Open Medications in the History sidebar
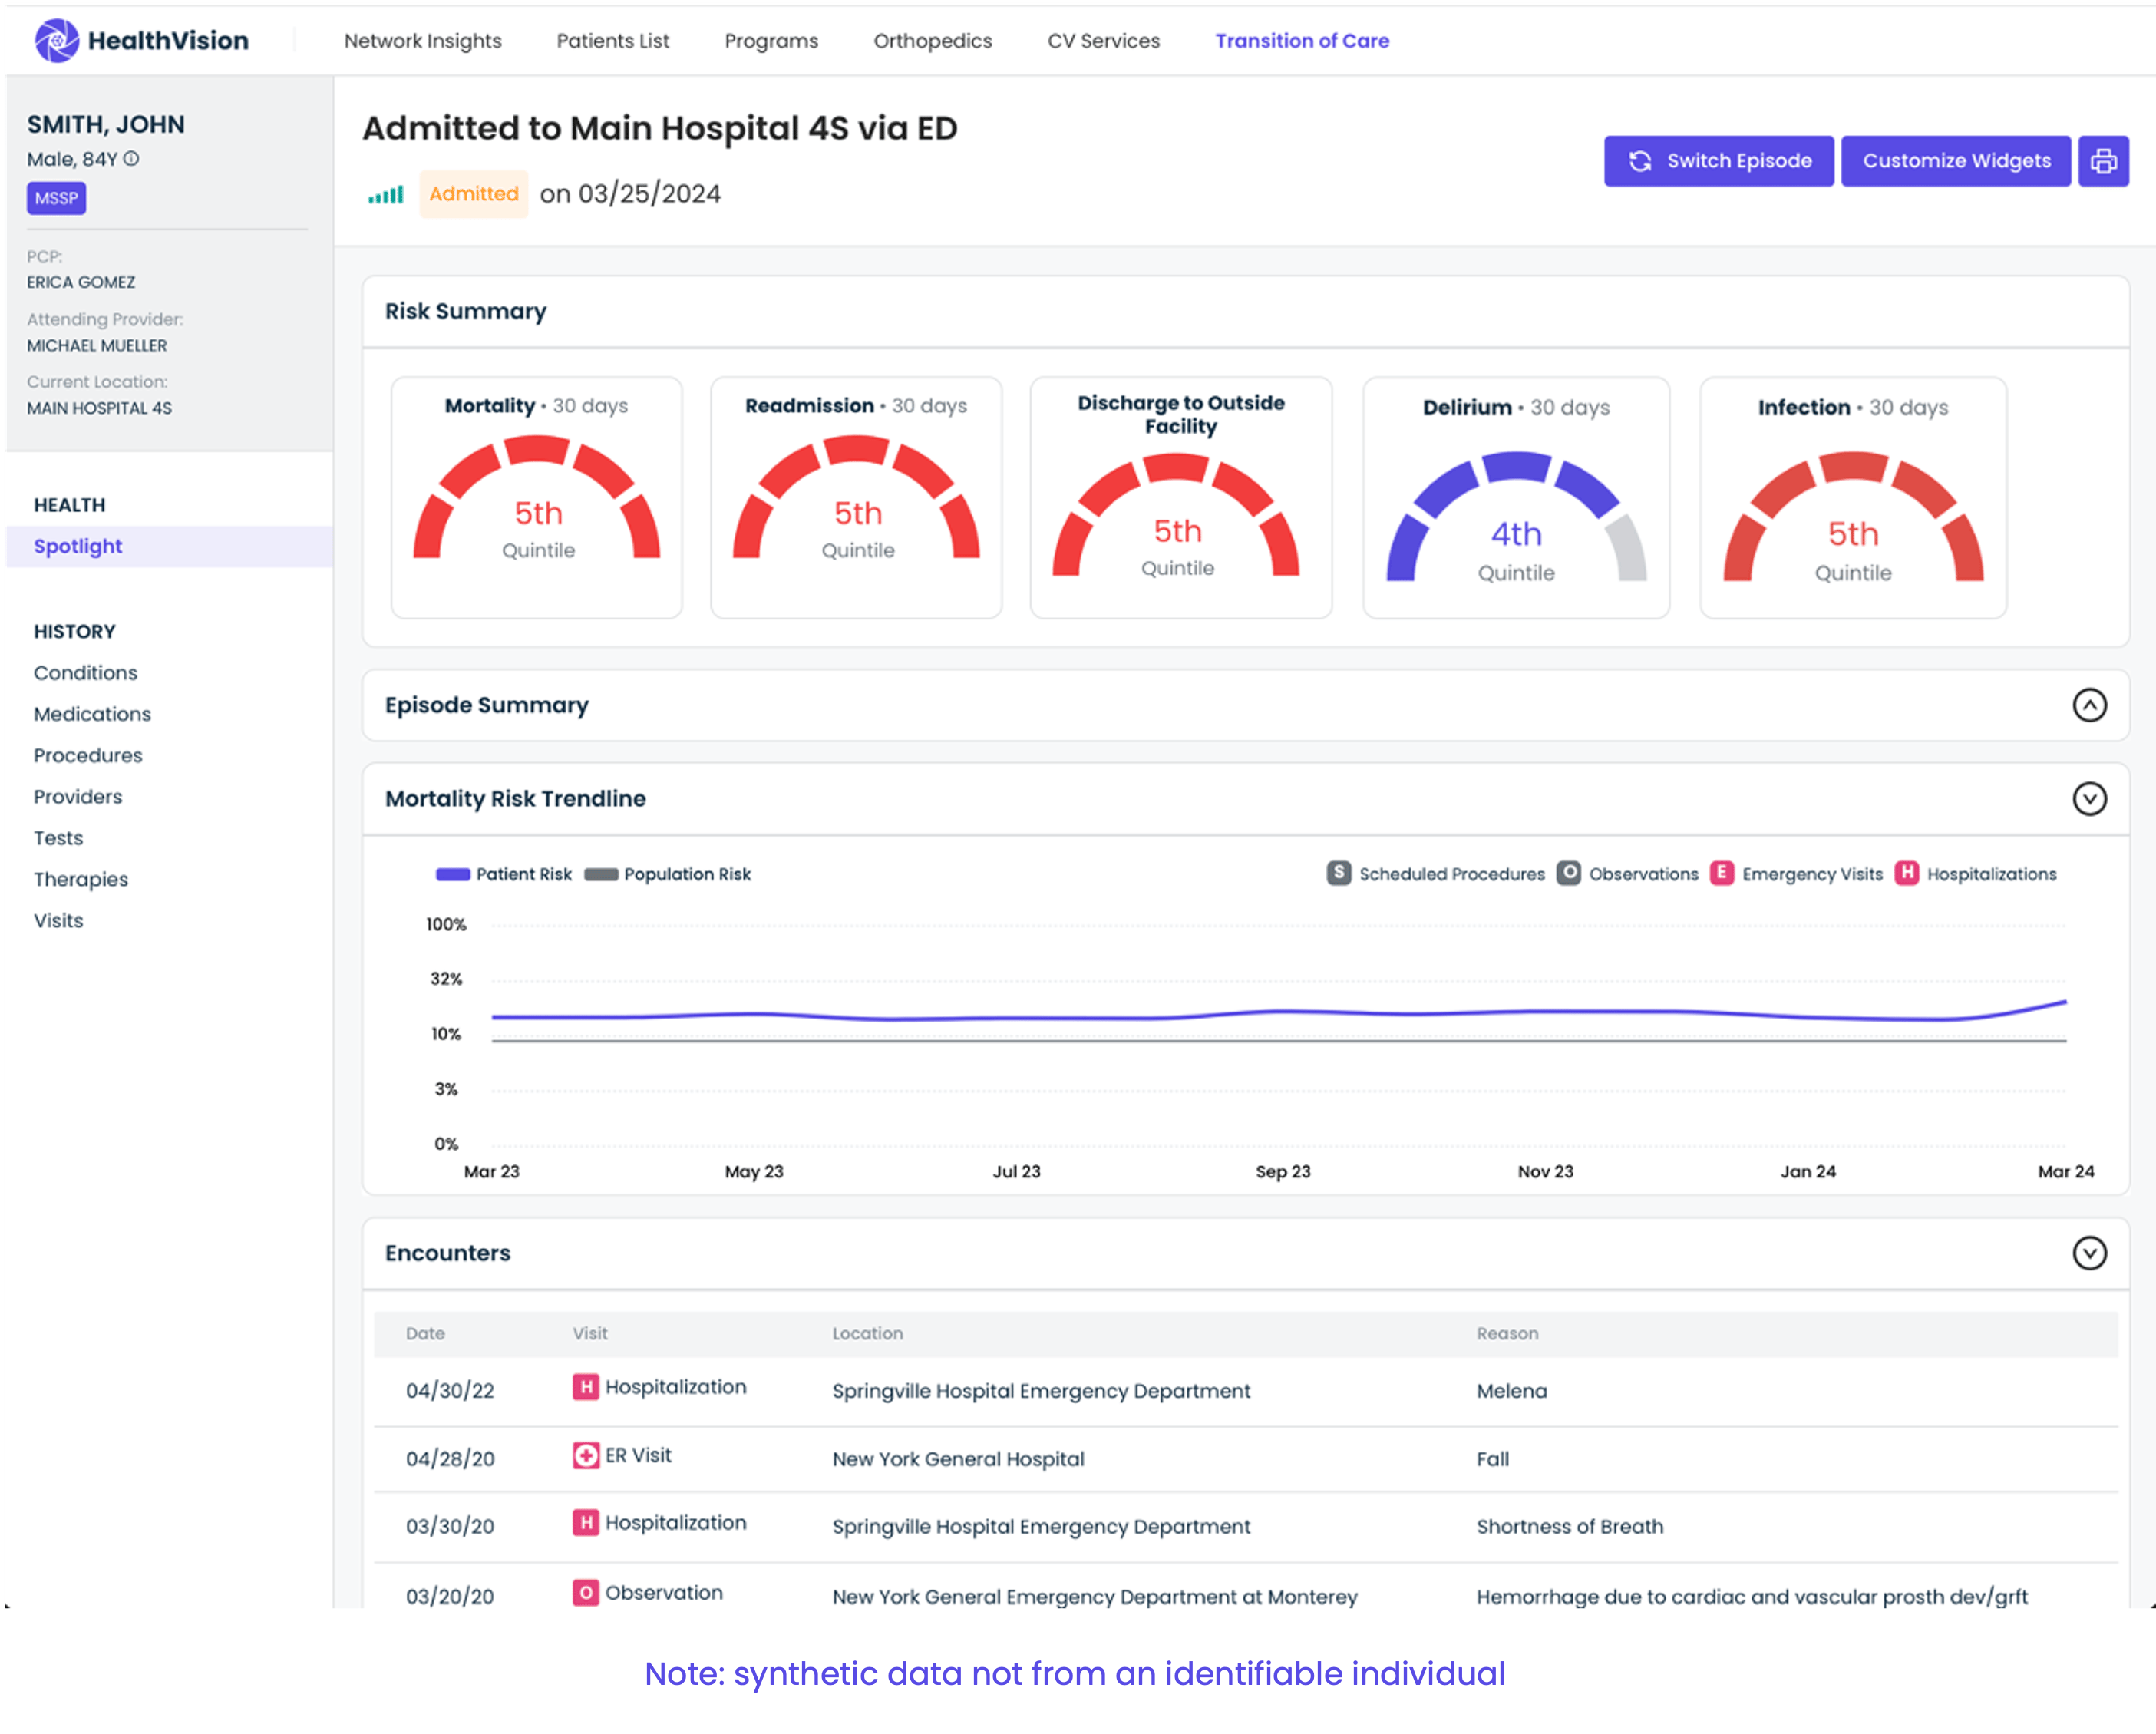Viewport: 2156px width, 1734px height. pos(92,714)
